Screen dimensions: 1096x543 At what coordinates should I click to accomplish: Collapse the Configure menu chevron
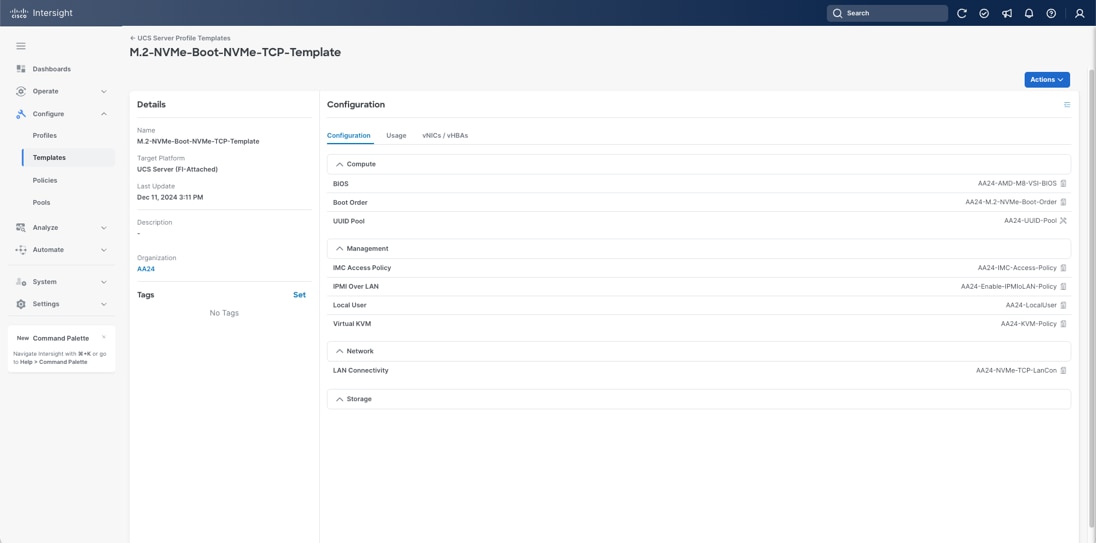click(104, 114)
